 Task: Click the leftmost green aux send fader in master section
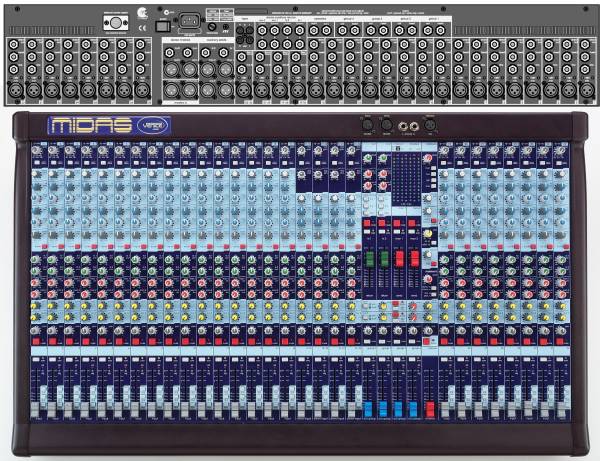point(367,258)
